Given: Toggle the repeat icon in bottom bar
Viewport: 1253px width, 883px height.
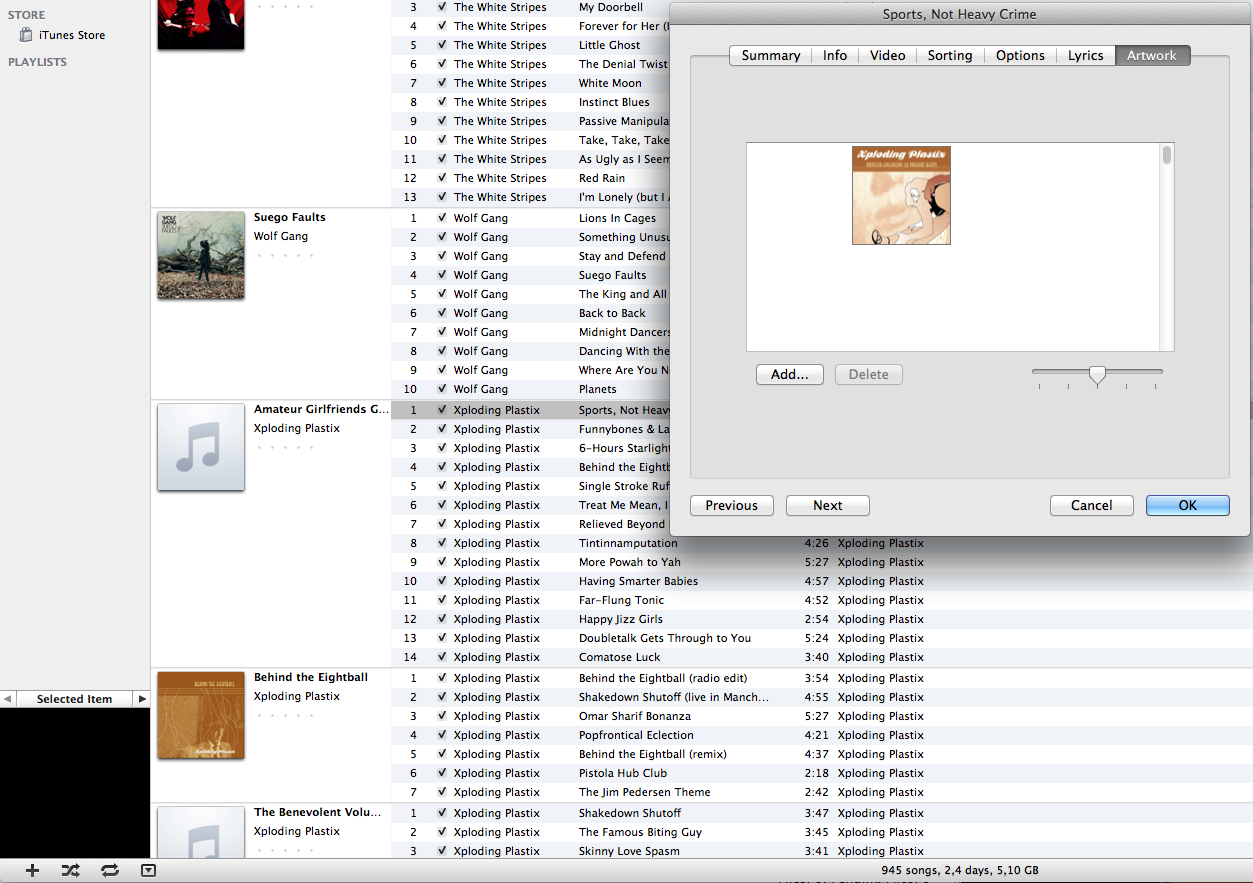Looking at the screenshot, I should [110, 870].
